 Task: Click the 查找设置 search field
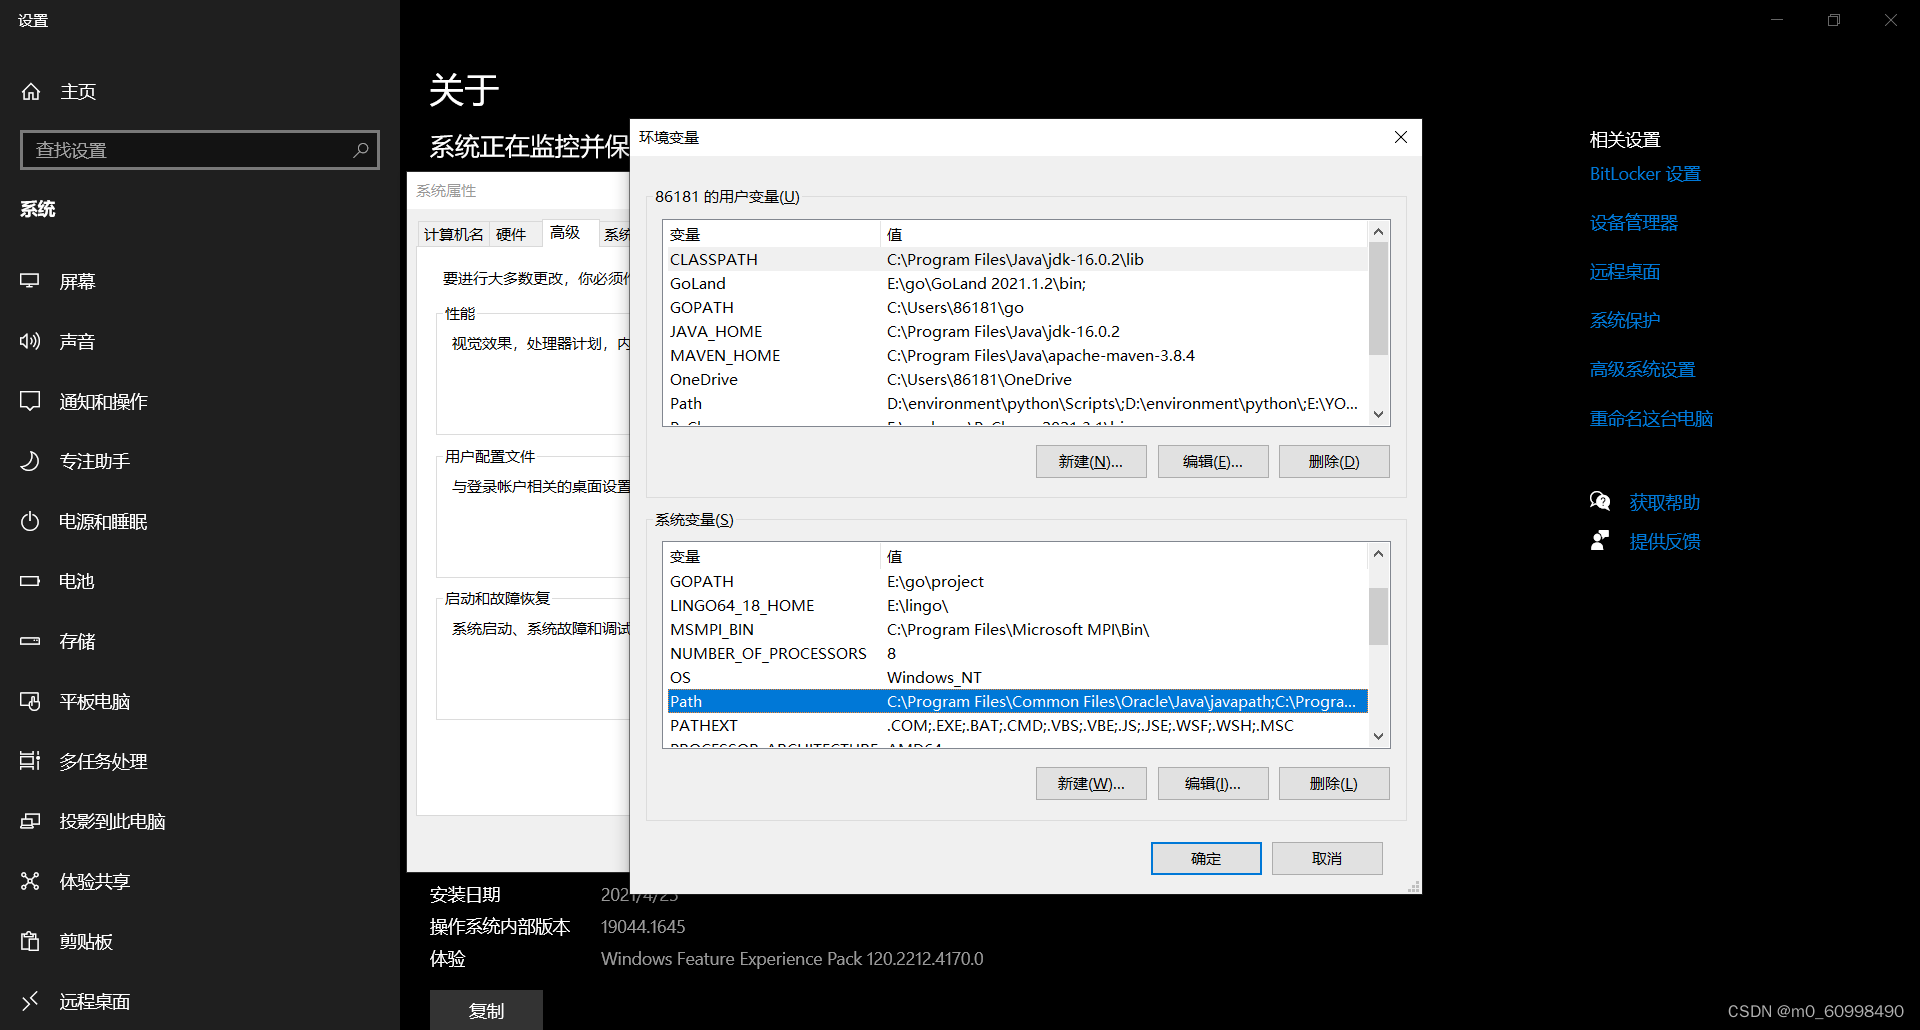[200, 150]
